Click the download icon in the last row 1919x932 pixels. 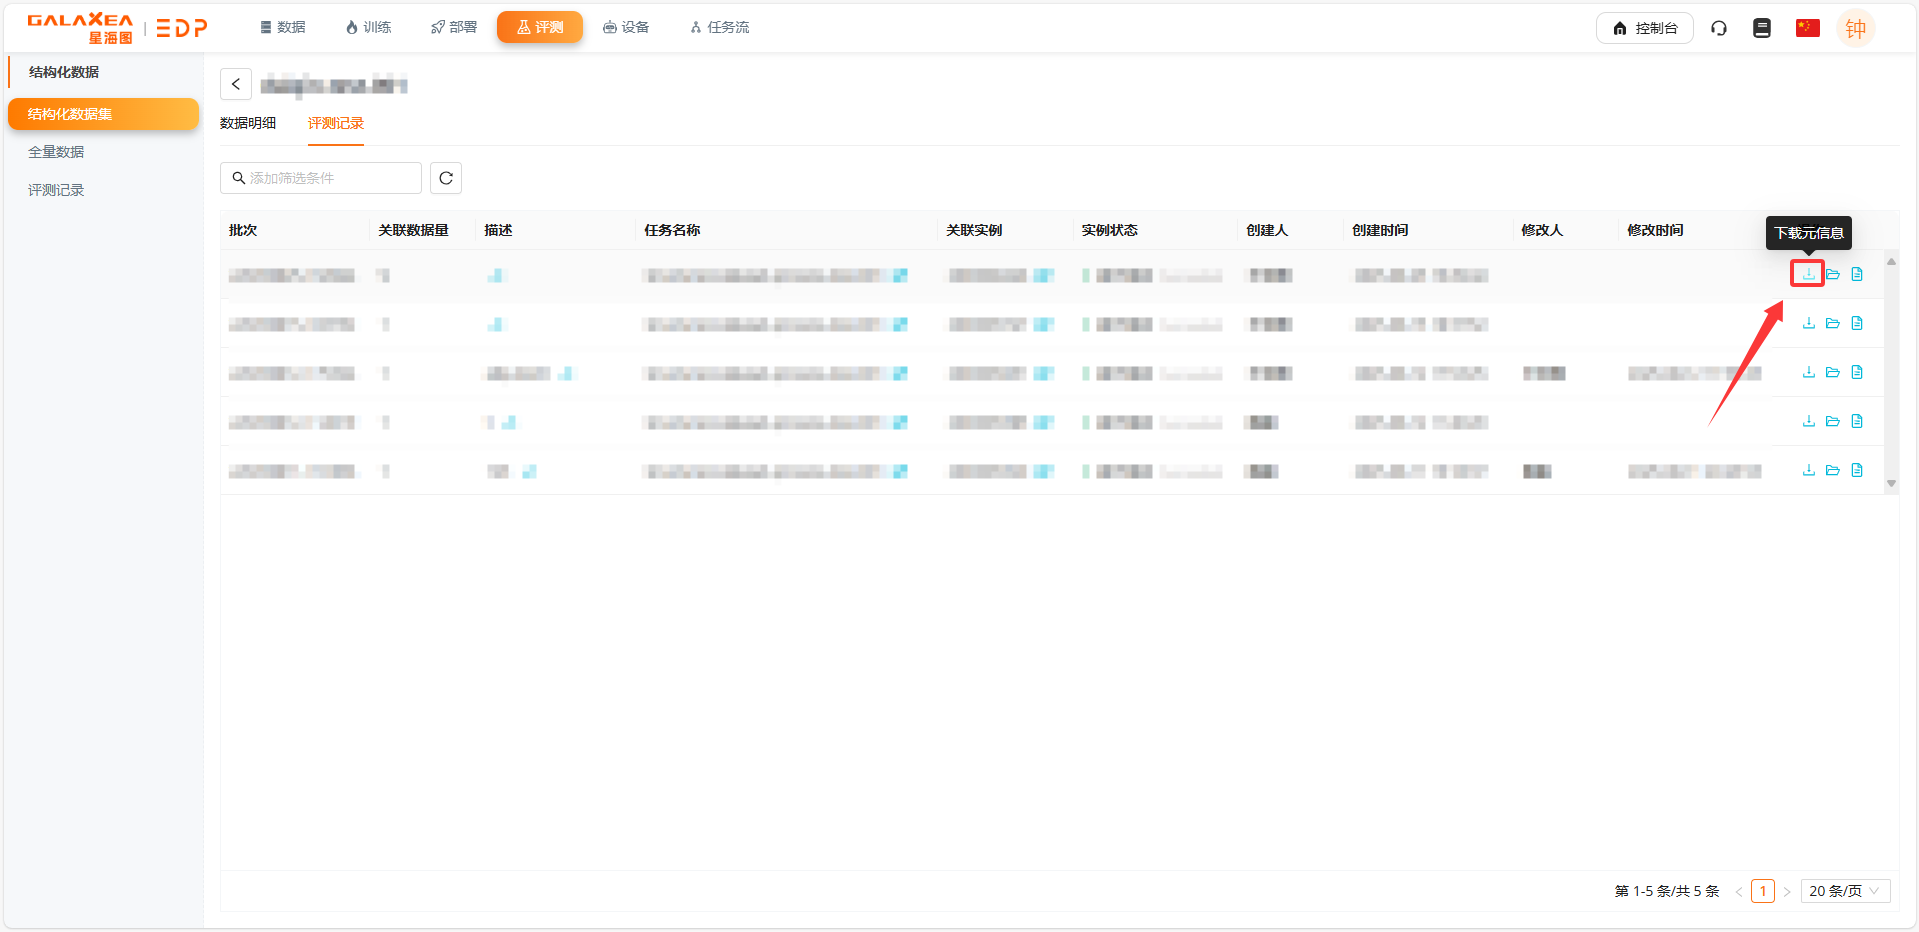point(1808,470)
